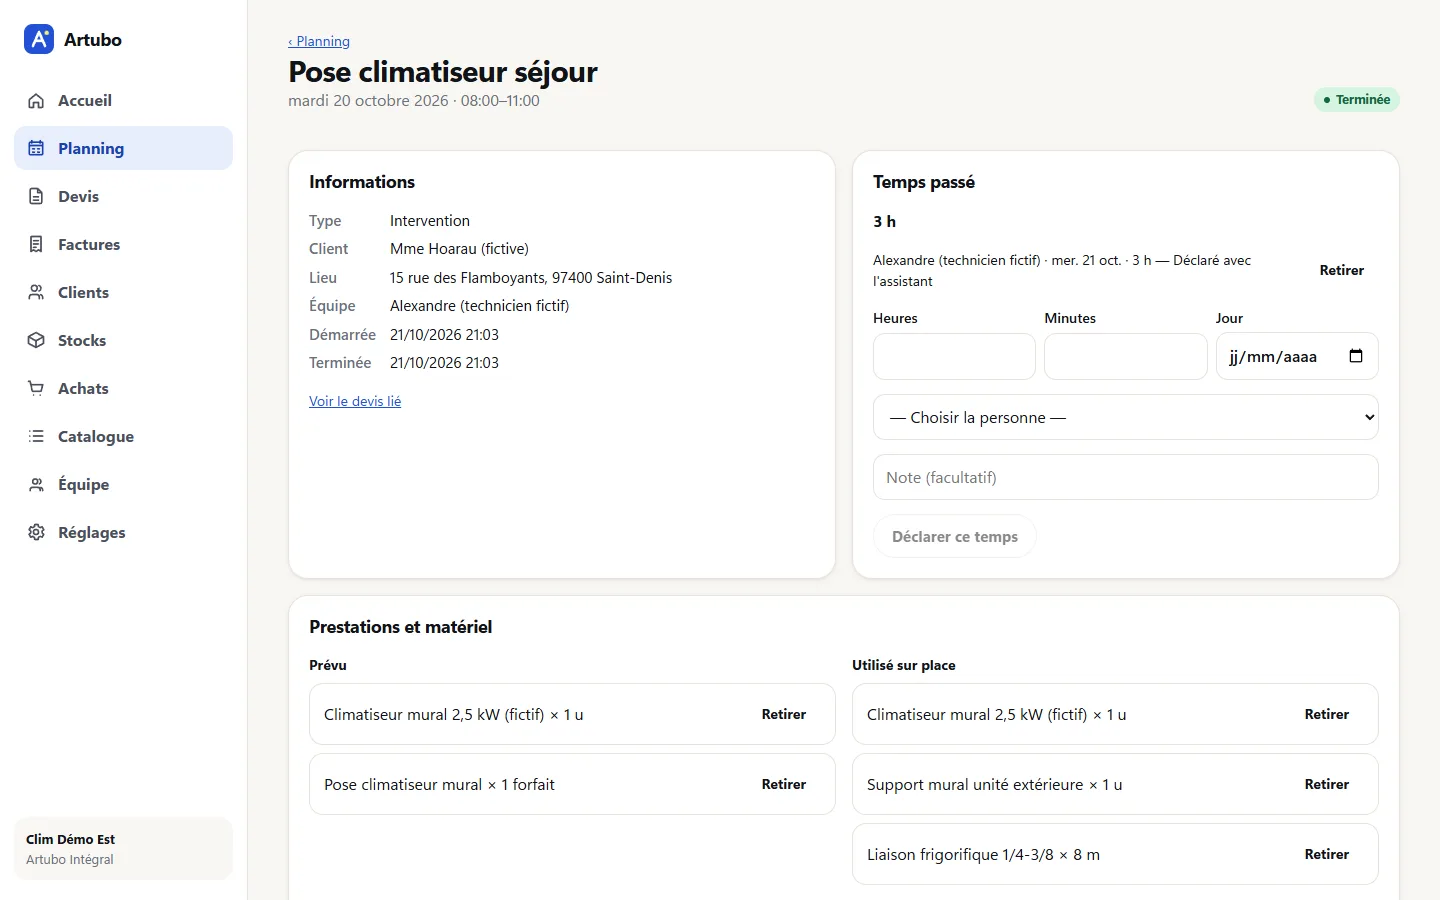Open the Clients sidebar item
Image resolution: width=1440 pixels, height=900 pixels.
[x=123, y=292]
